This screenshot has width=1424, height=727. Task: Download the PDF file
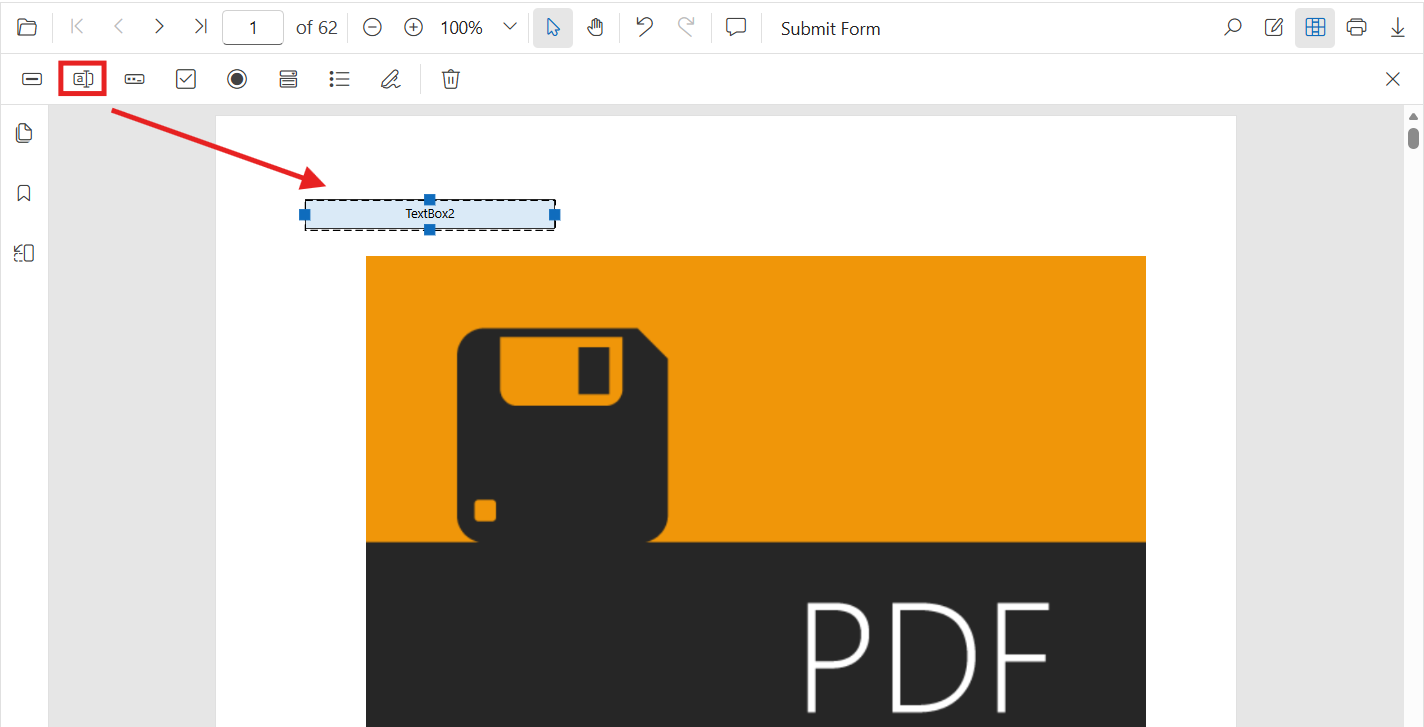click(x=1398, y=28)
